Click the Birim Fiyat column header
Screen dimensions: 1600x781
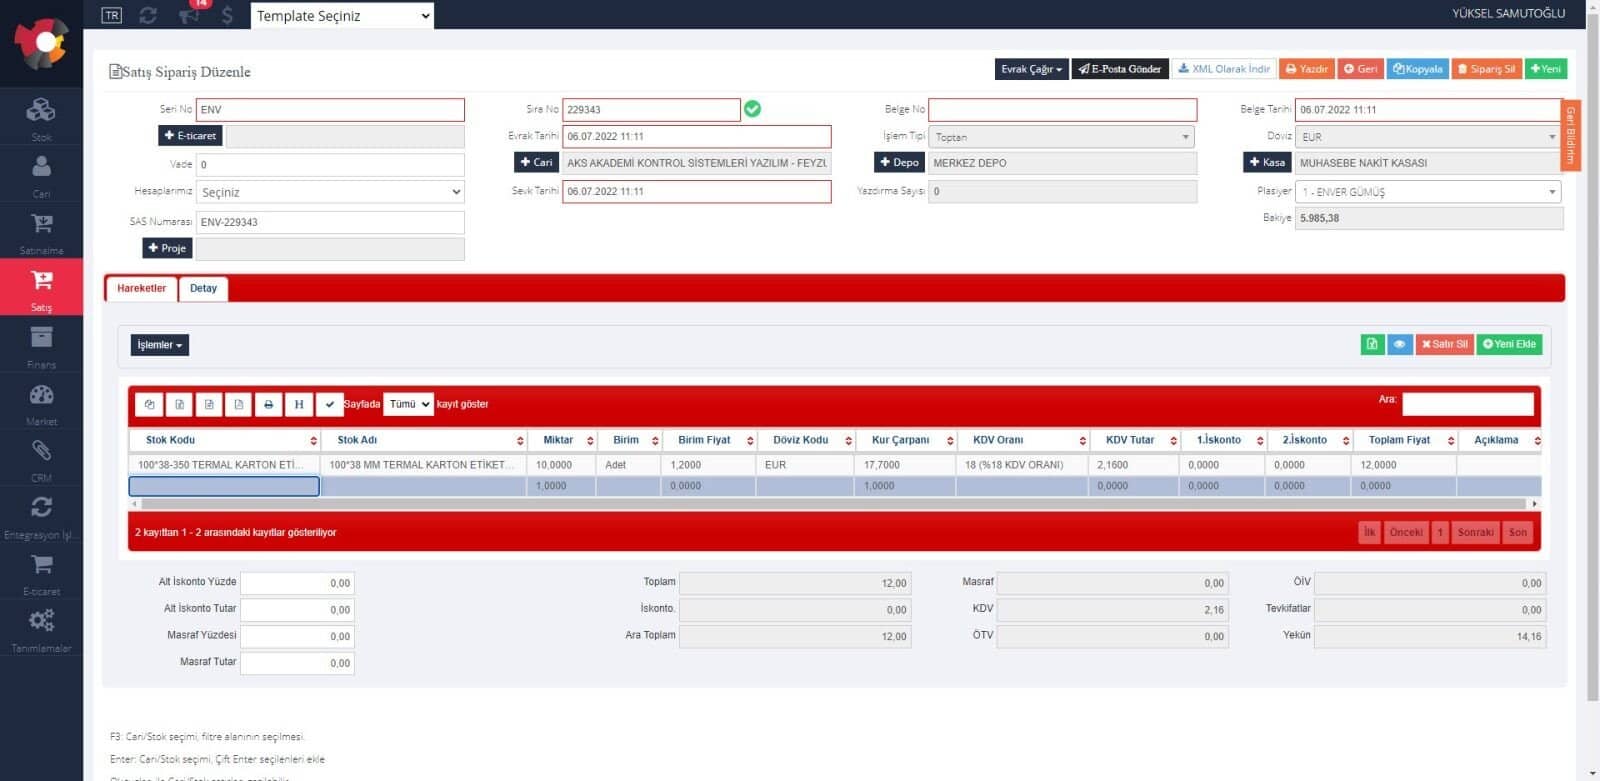[x=708, y=440]
